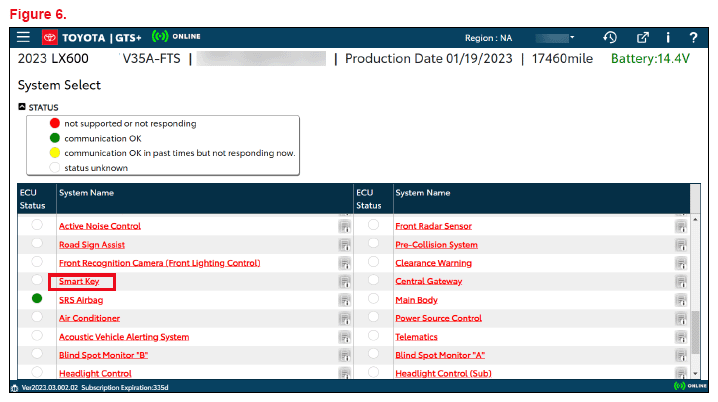Click the 17460mile odometer text

(562, 59)
